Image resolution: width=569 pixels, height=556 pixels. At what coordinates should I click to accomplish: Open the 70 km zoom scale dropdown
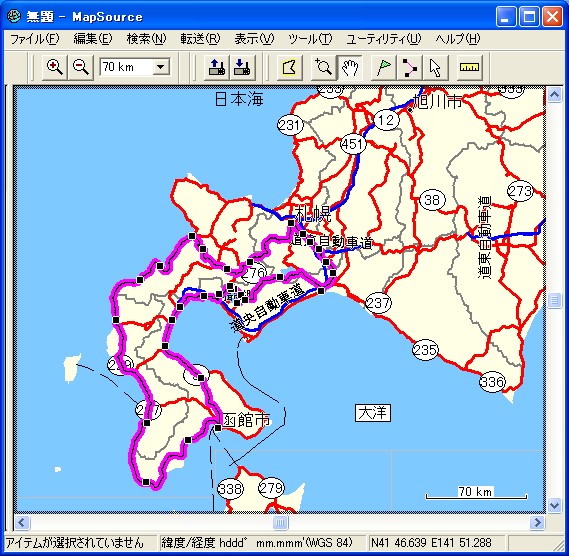160,67
